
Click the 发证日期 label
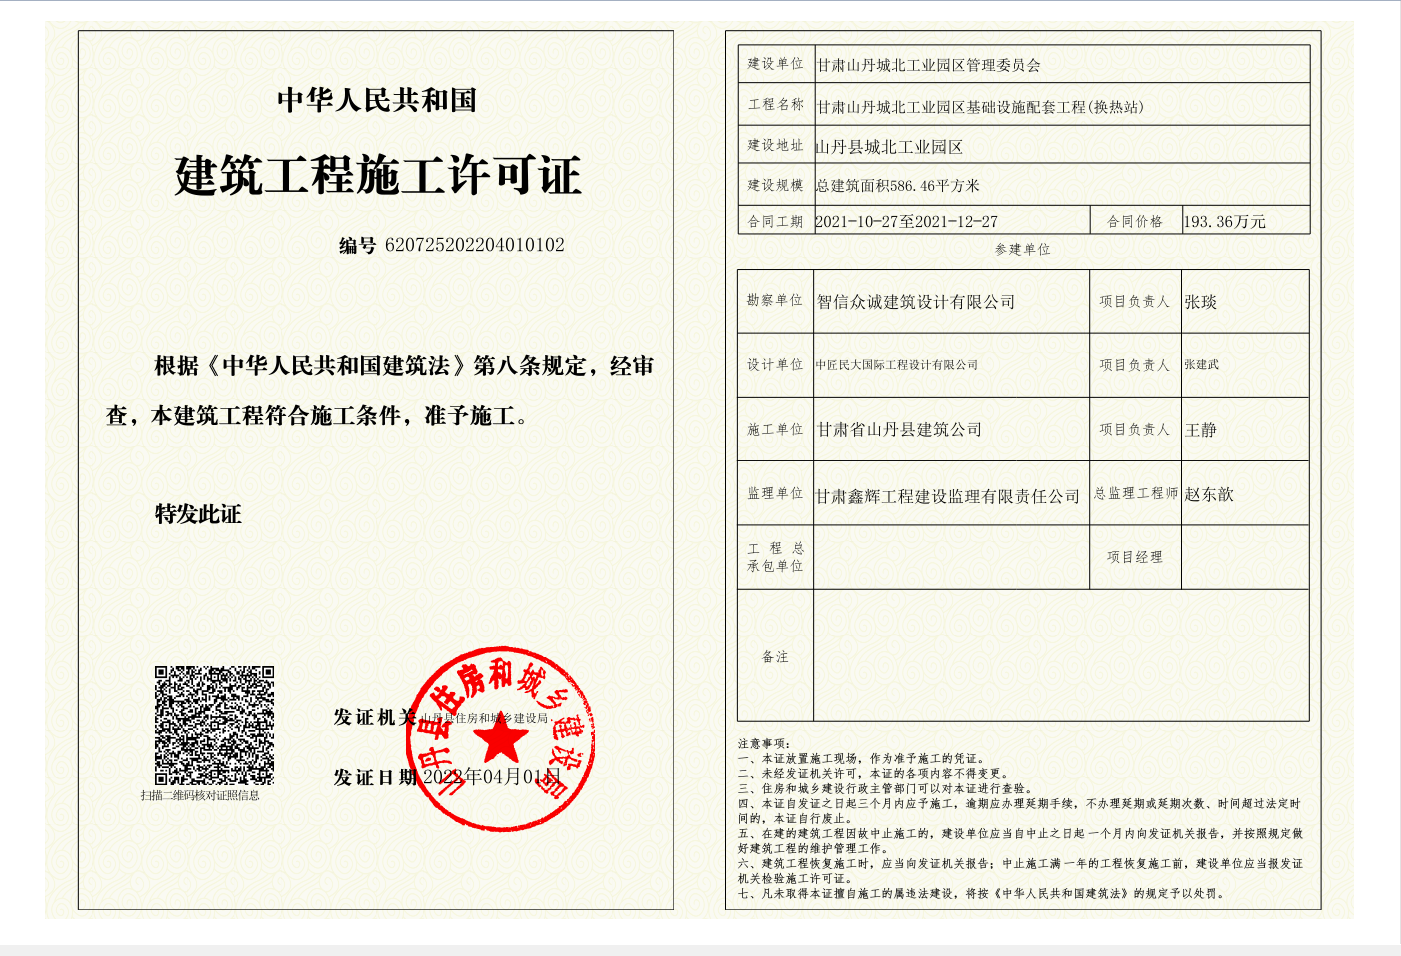tap(375, 777)
